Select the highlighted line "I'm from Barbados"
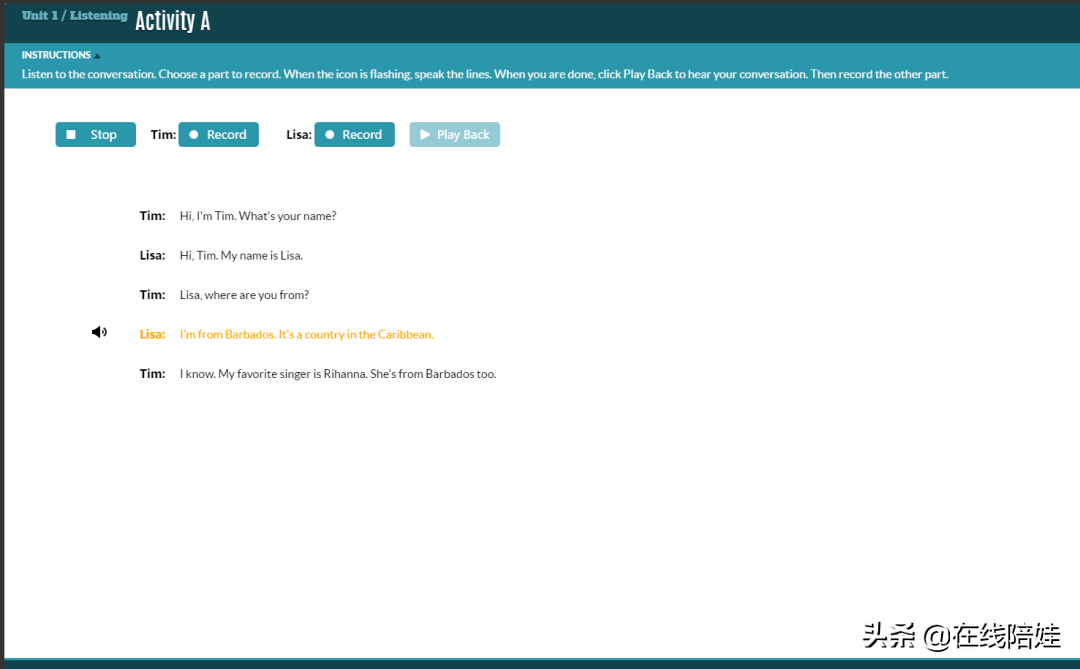Screen dimensions: 1080x669 (x=307, y=334)
